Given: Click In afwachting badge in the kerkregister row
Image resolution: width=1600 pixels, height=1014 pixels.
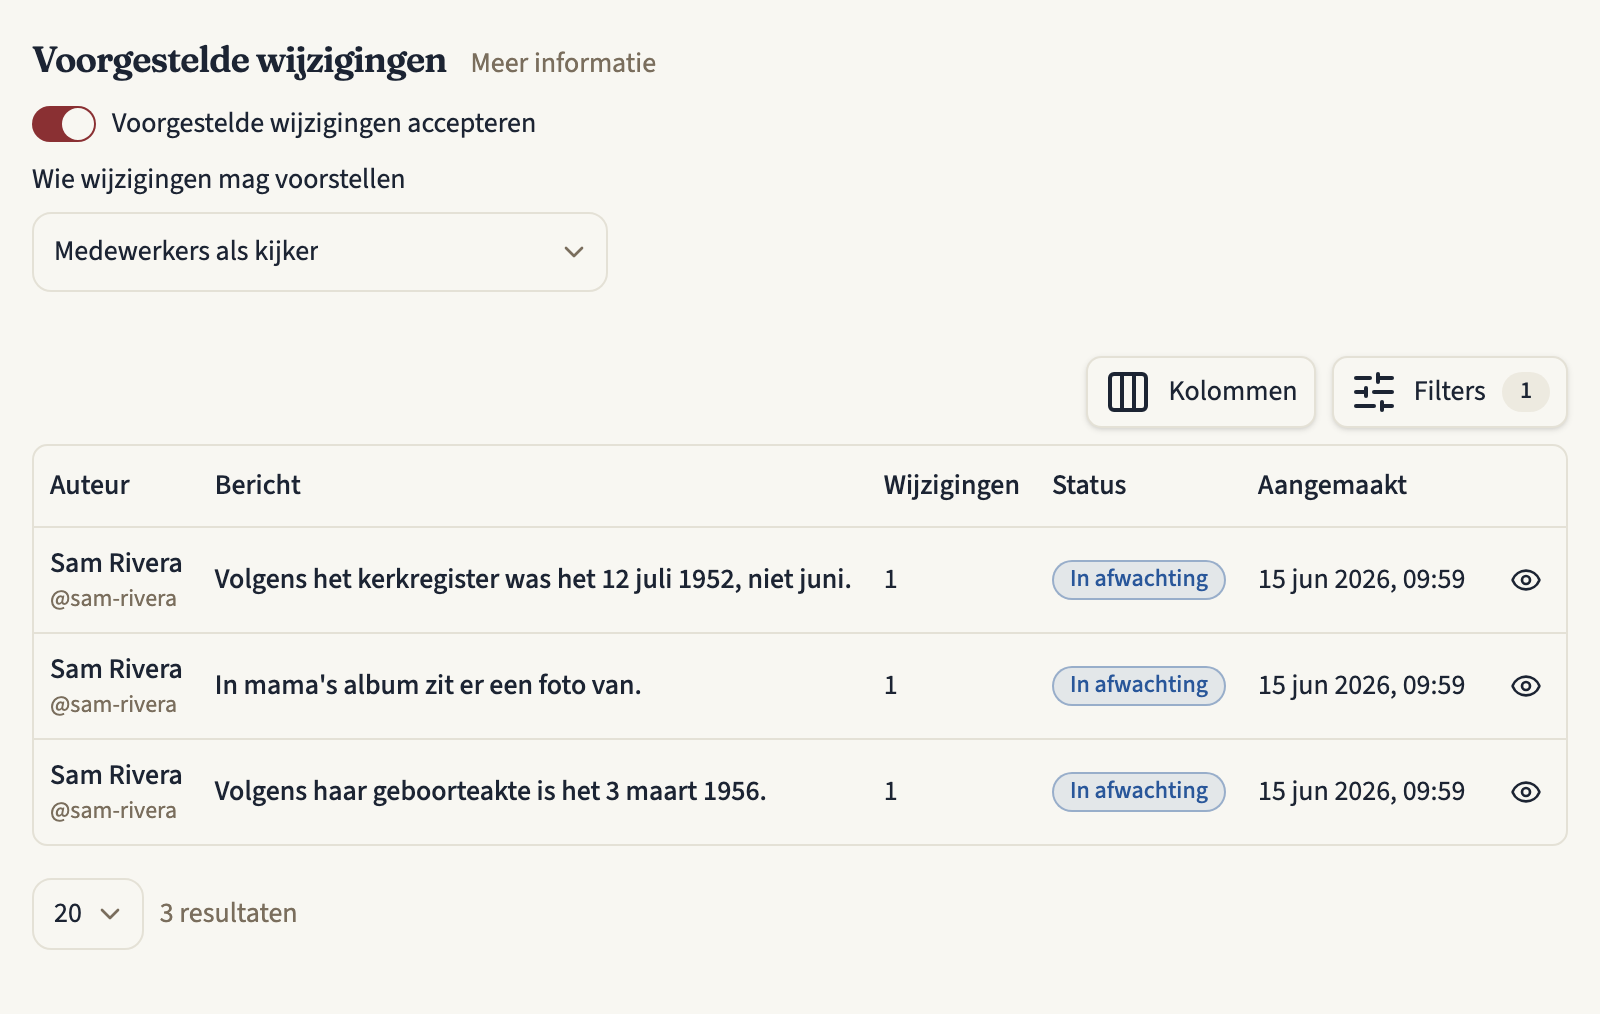Looking at the screenshot, I should pyautogui.click(x=1139, y=580).
